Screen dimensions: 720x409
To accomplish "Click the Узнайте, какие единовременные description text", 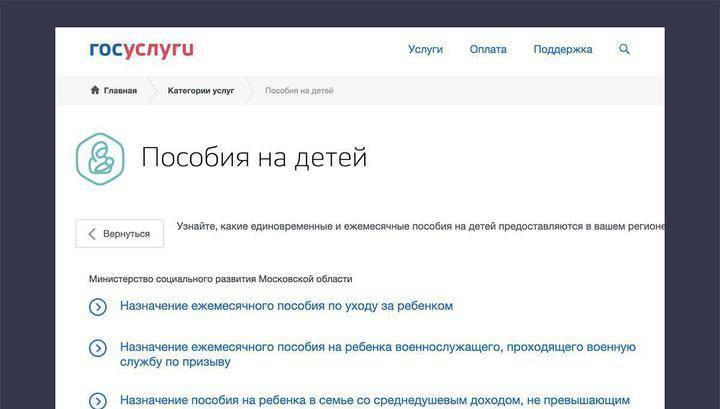I will click(x=421, y=226).
